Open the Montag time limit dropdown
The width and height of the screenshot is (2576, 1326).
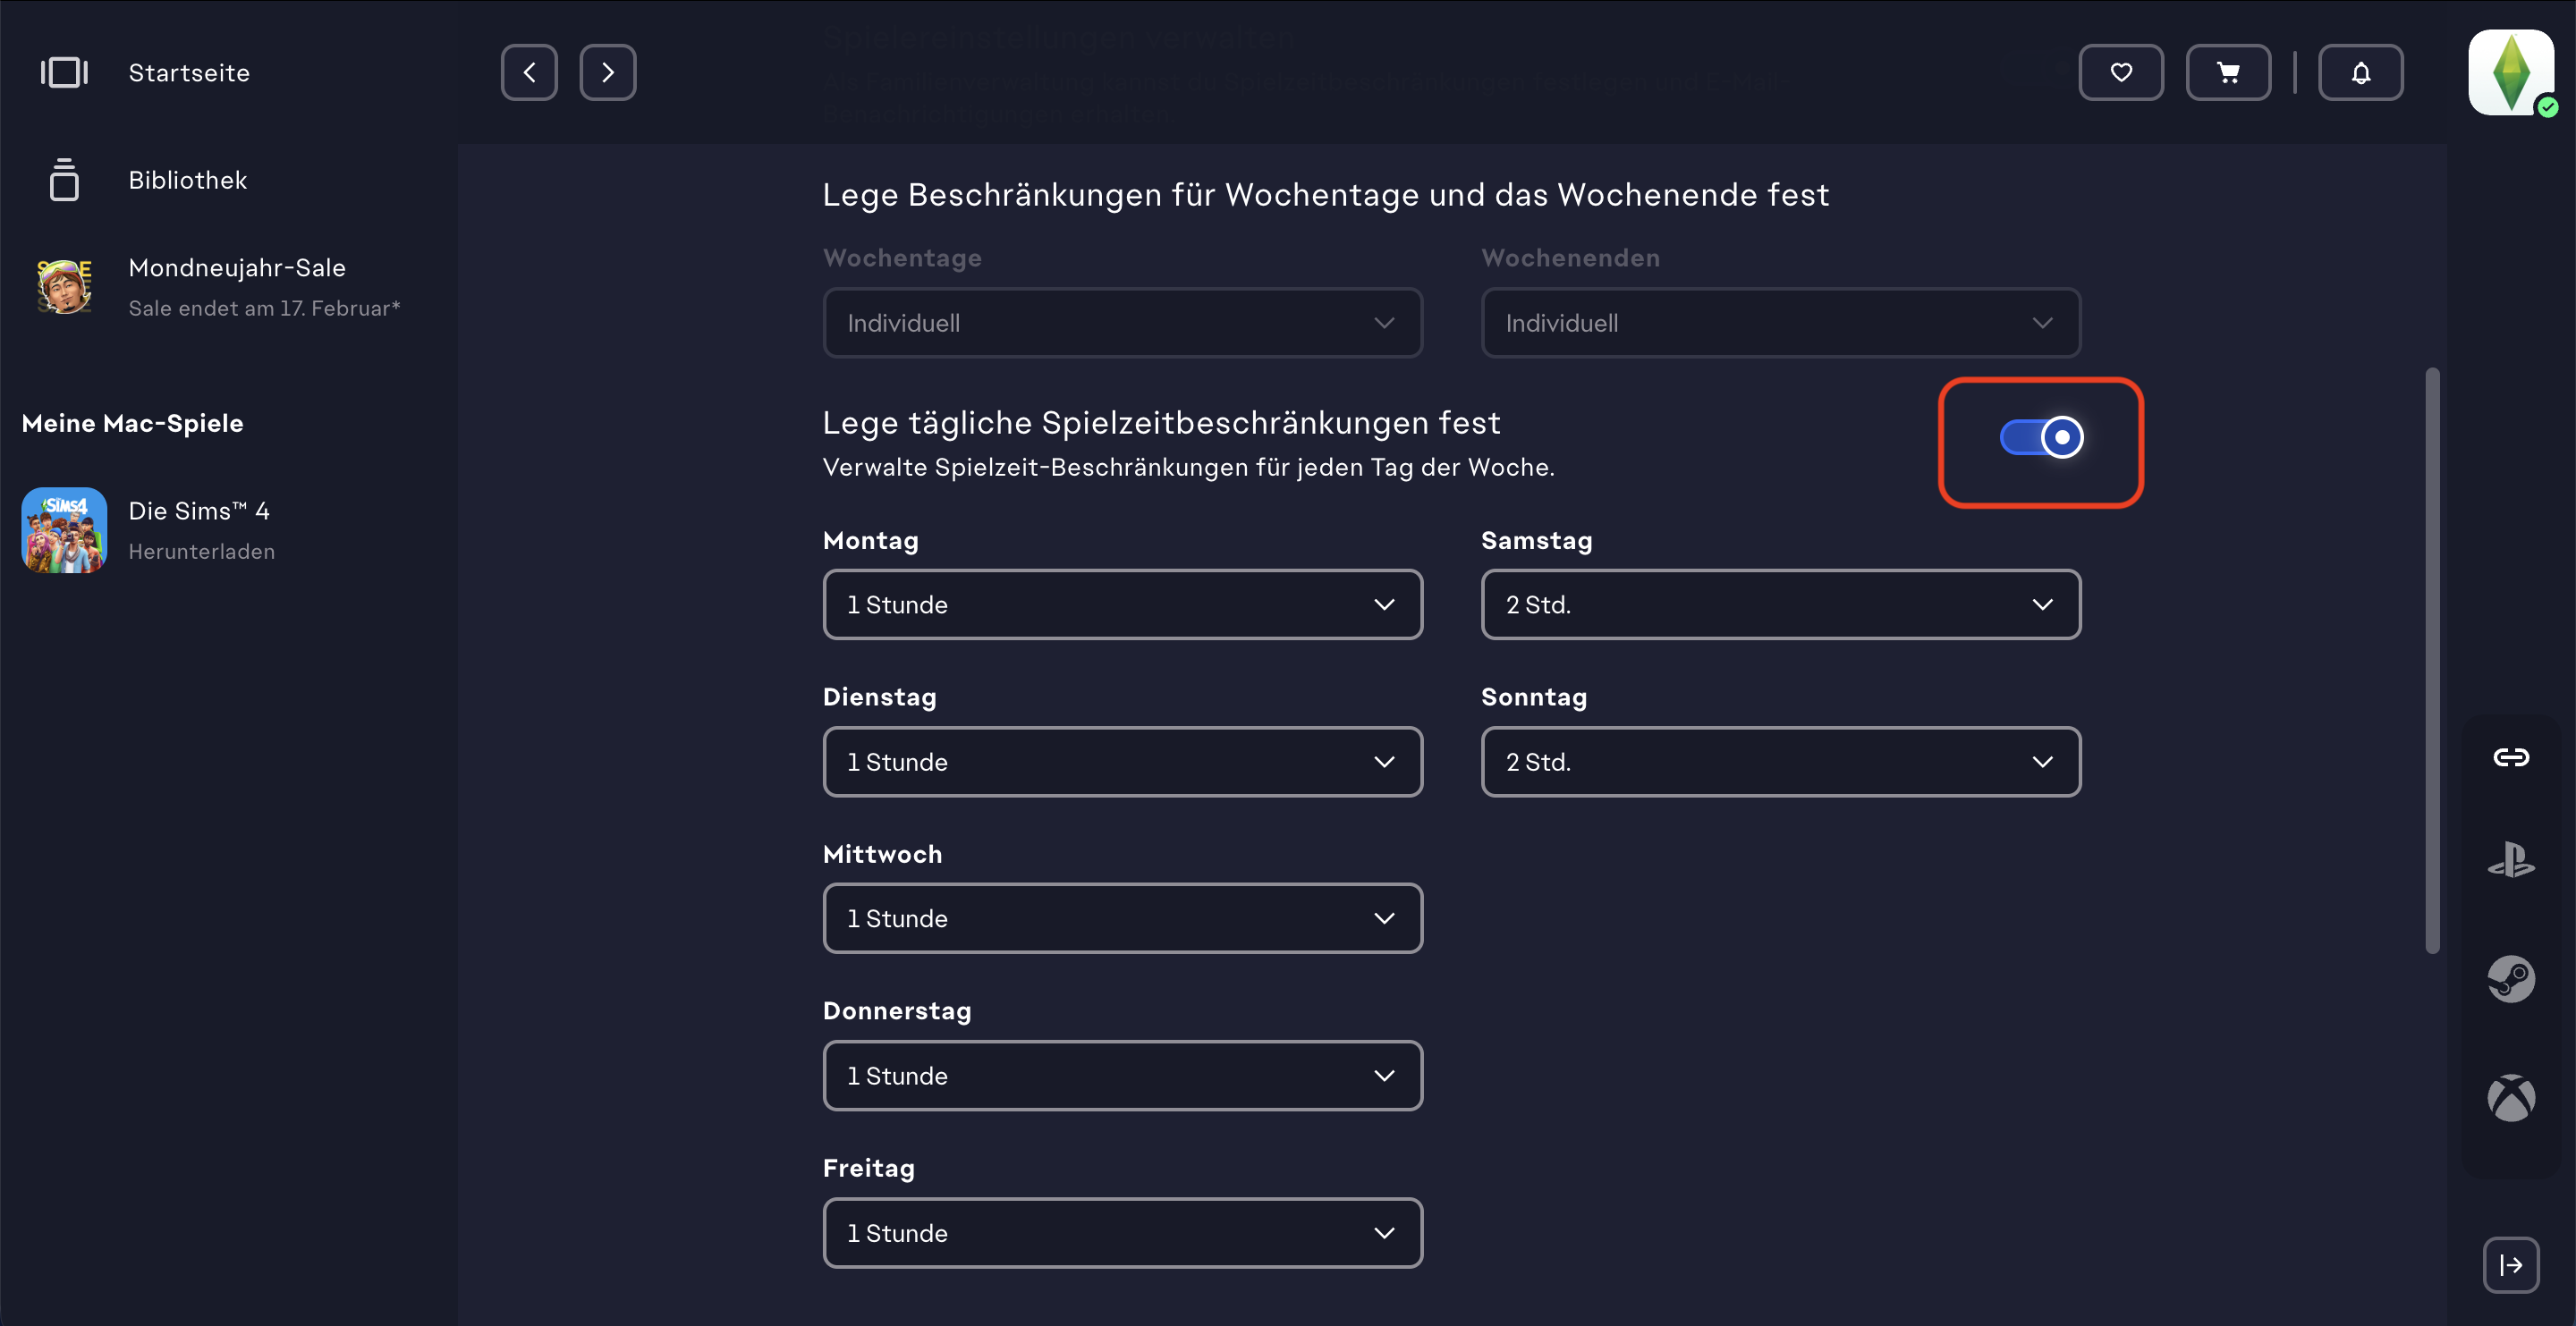tap(1122, 604)
